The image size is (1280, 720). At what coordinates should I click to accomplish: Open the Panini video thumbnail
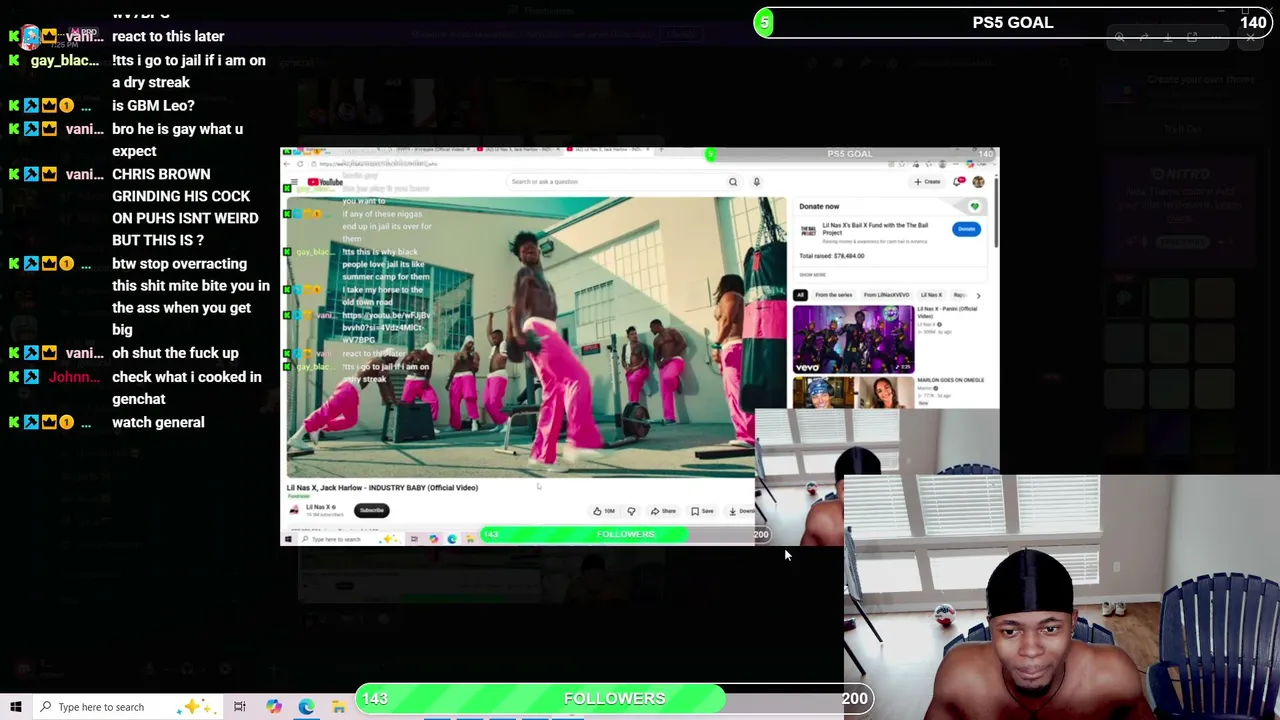coord(853,339)
